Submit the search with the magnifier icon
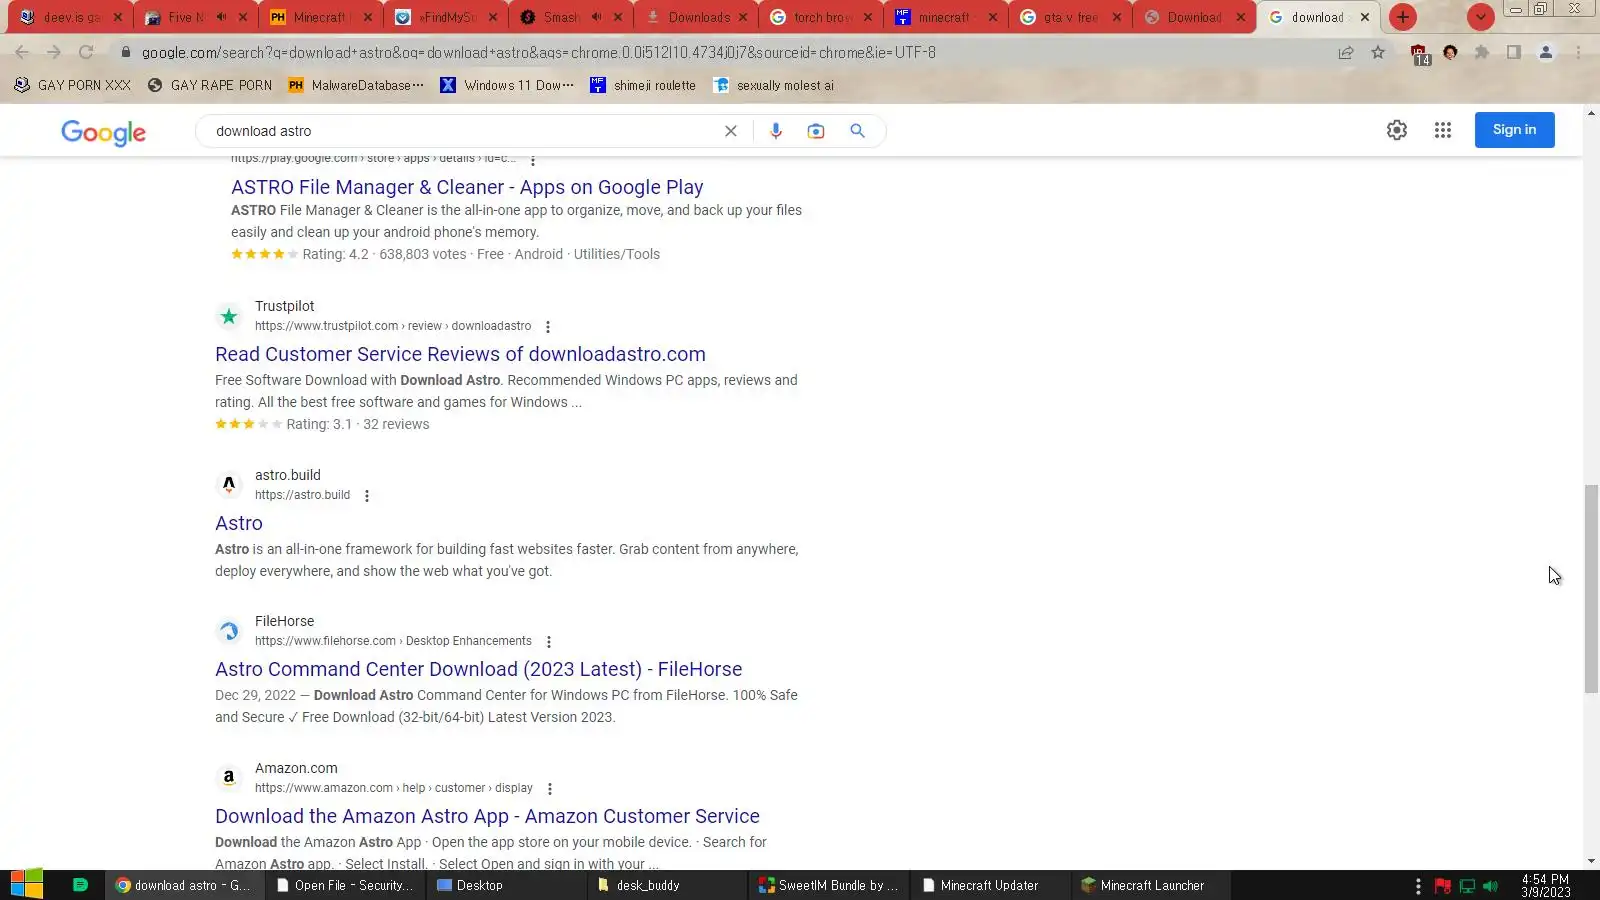Viewport: 1600px width, 900px height. [857, 131]
